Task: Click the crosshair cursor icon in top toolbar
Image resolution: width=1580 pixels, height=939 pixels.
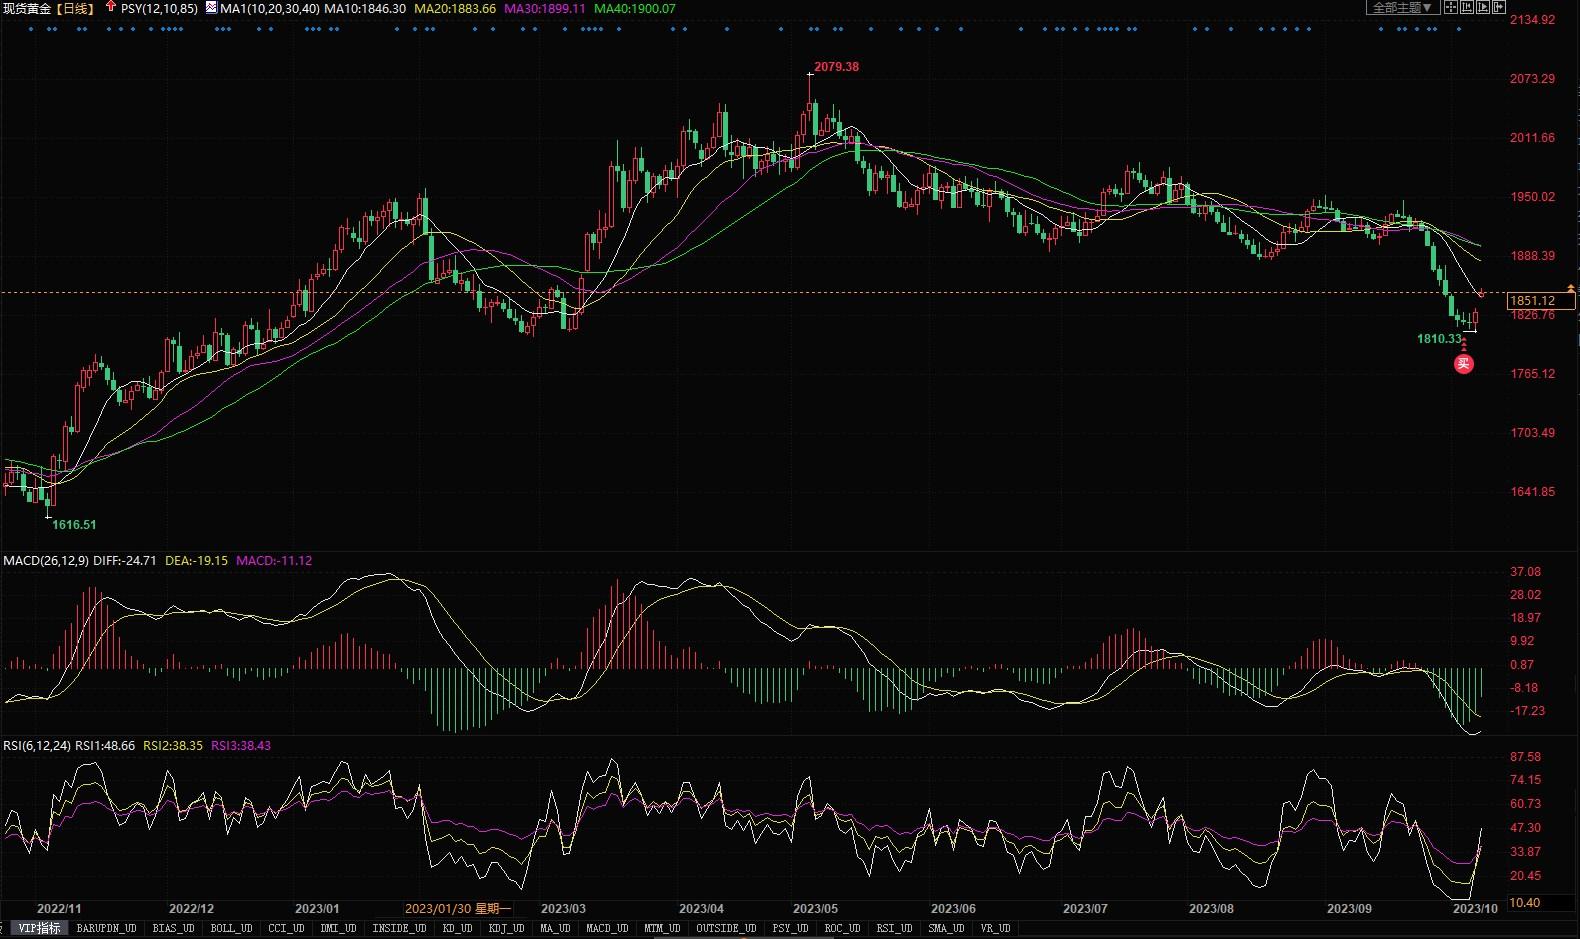Action: [x=1451, y=7]
